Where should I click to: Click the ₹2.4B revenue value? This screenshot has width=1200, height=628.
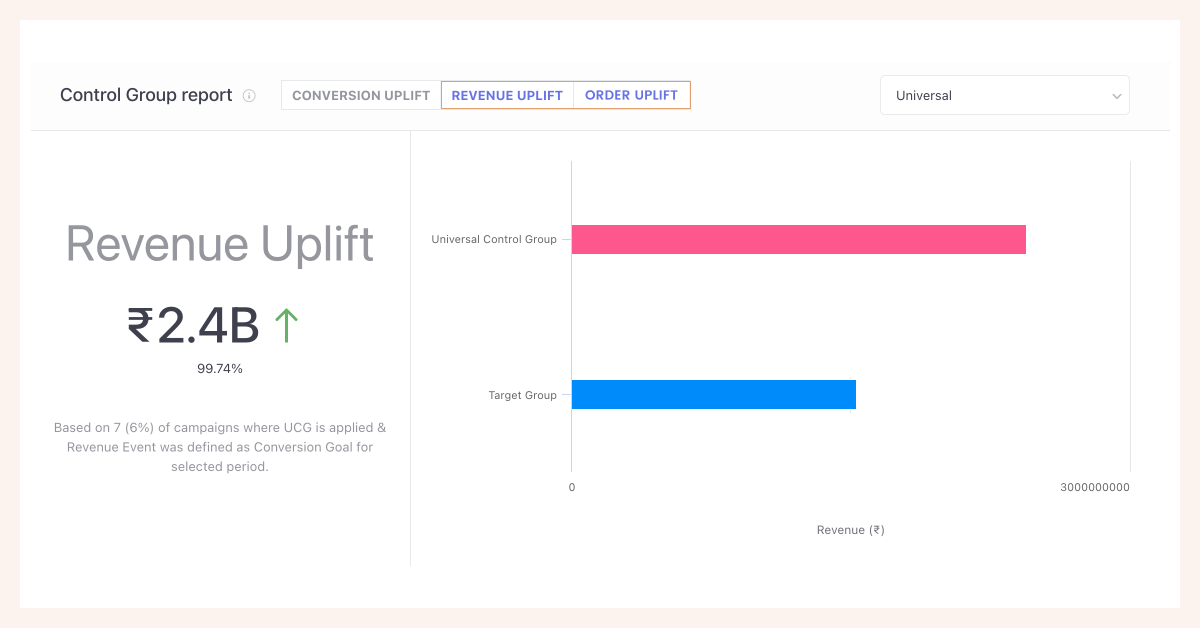click(193, 326)
